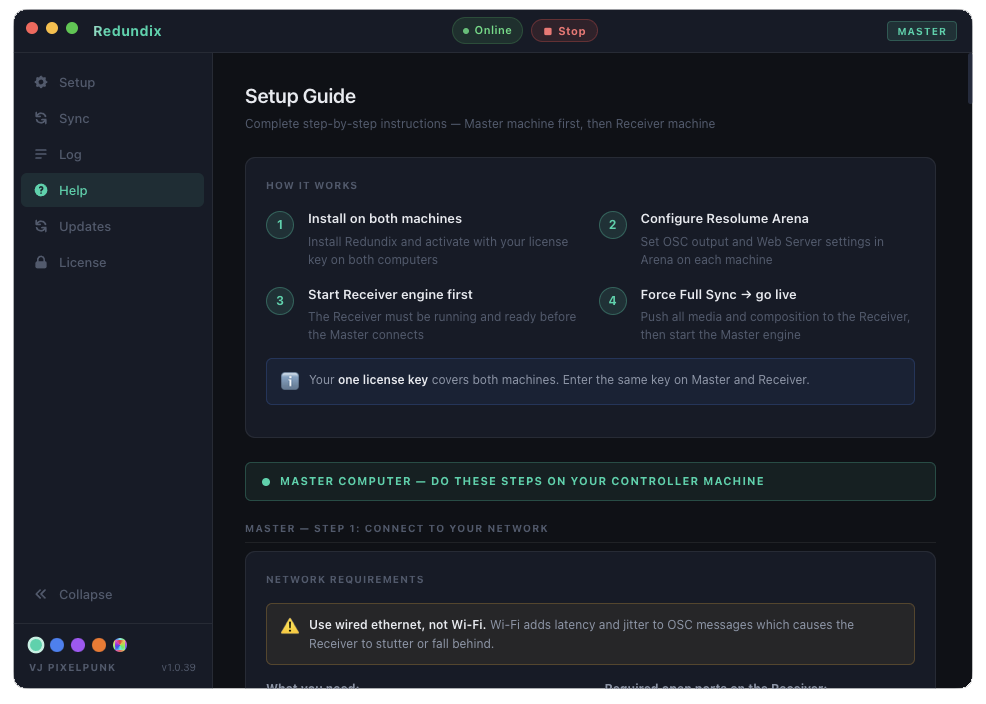Click the subtitle 'Complete step-by-step instructions' line

click(480, 124)
